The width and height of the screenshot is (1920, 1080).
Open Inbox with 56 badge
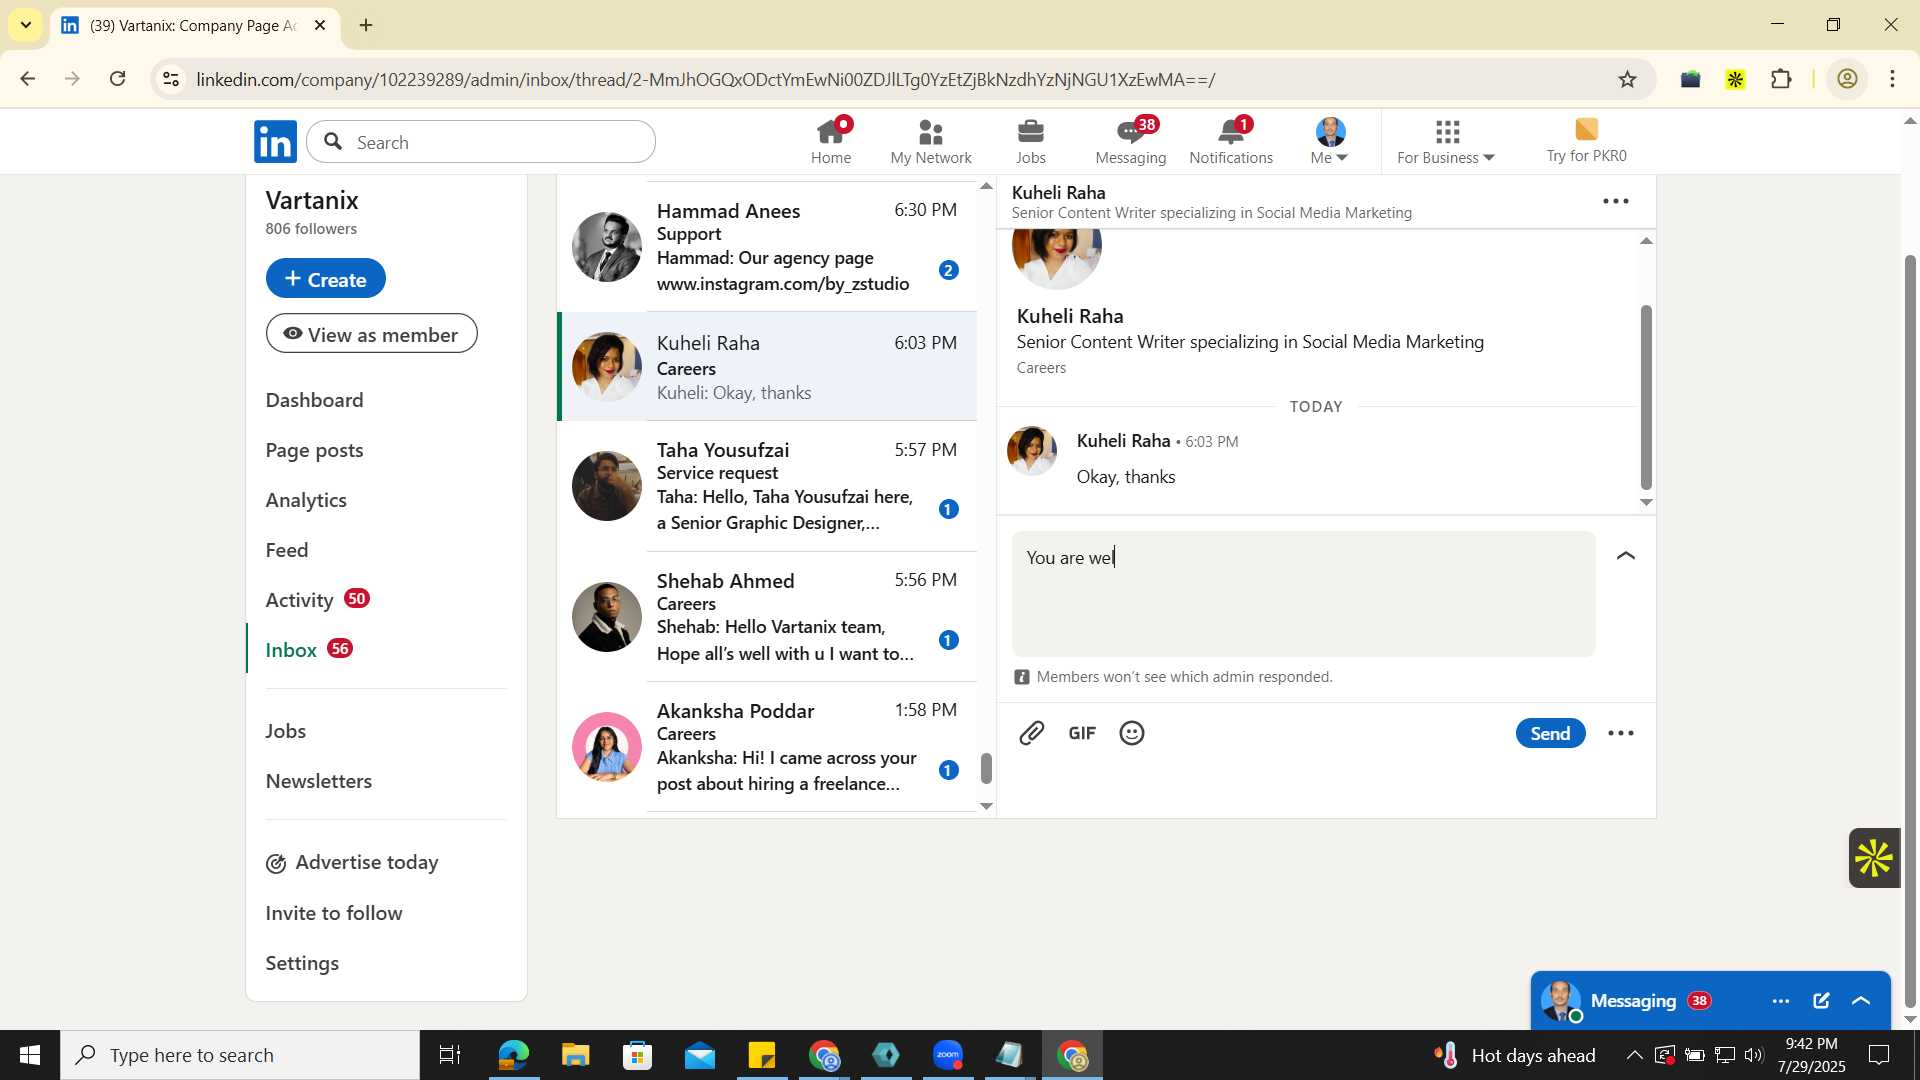click(x=309, y=650)
